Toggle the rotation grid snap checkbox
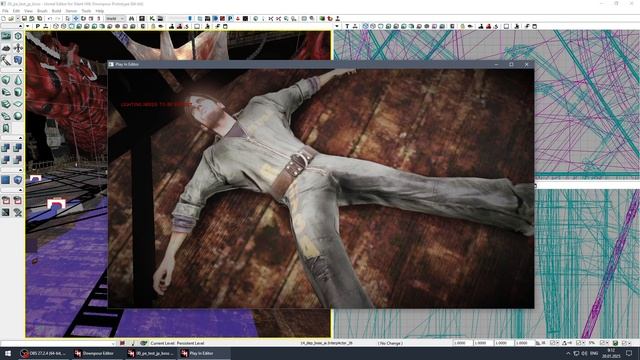The width and height of the screenshot is (640, 360). pyautogui.click(x=579, y=343)
